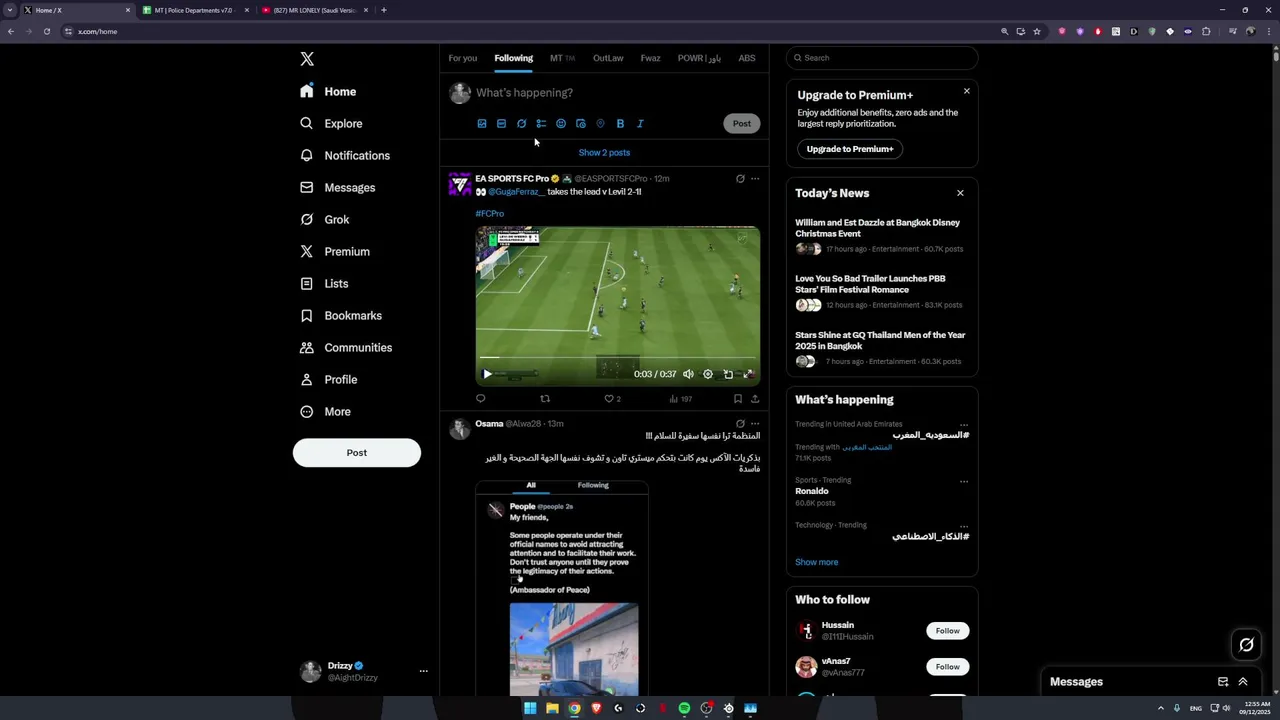Click the Upgrade to Premium+ button
Image resolution: width=1280 pixels, height=720 pixels.
(x=850, y=149)
